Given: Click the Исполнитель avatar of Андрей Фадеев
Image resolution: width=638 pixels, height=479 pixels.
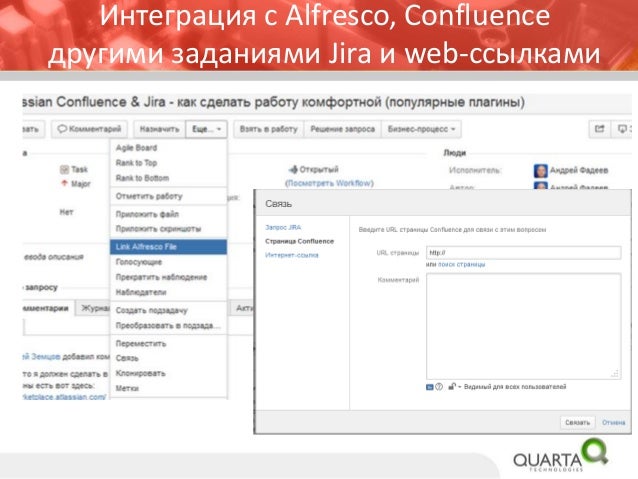Looking at the screenshot, I should point(540,171).
